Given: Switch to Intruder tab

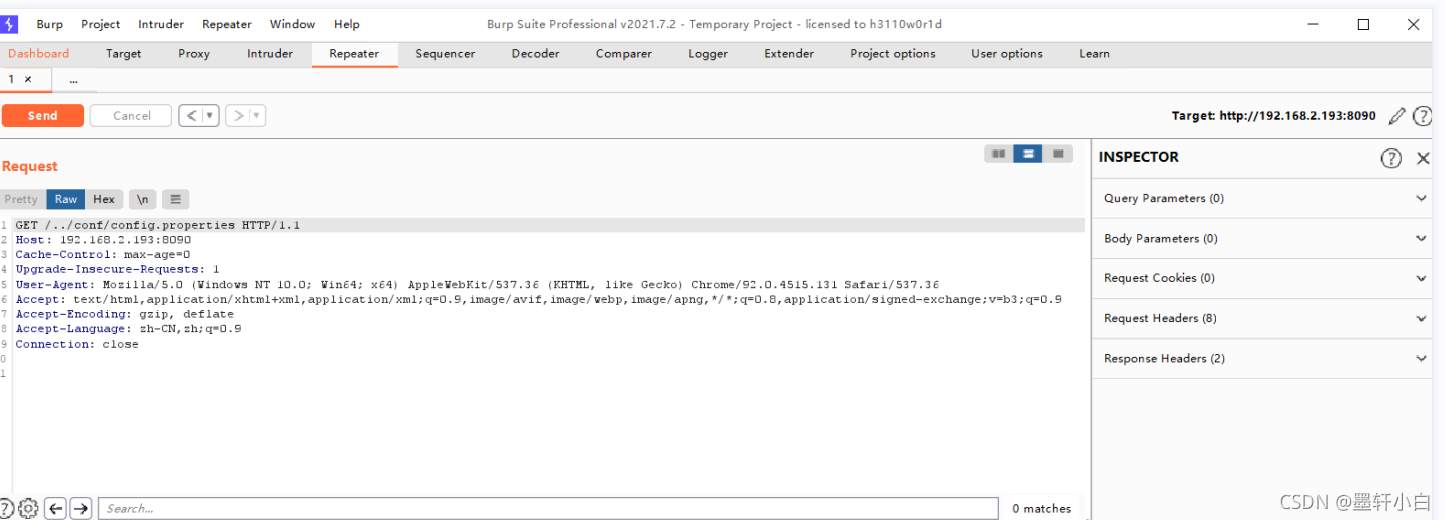Looking at the screenshot, I should (270, 54).
